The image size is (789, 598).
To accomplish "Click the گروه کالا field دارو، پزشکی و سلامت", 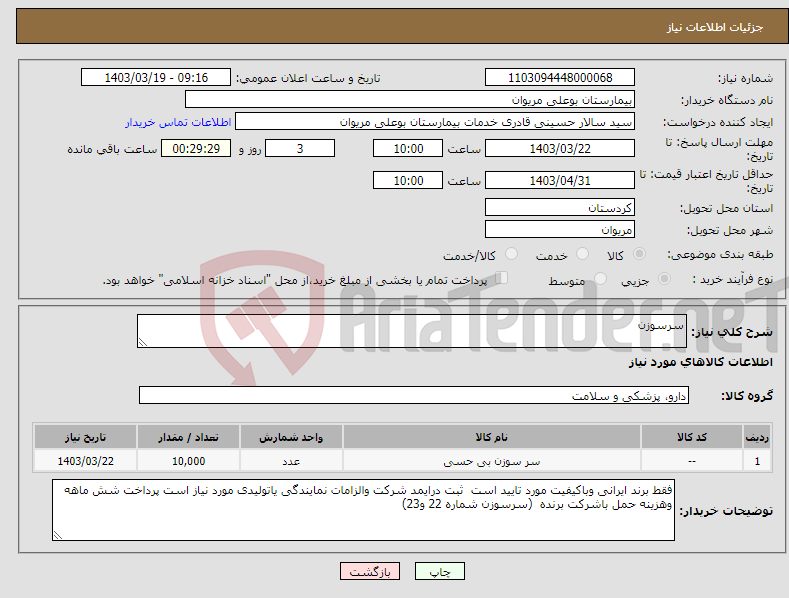I will point(414,396).
